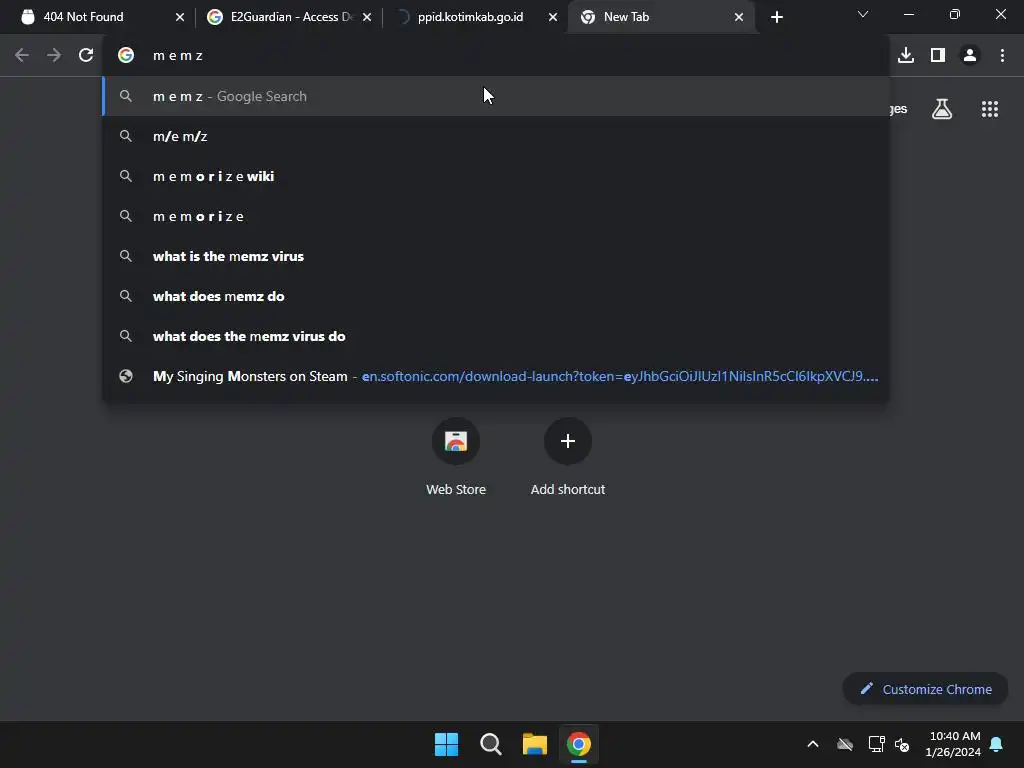Pick 'what does the memz virus do'
Viewport: 1024px width, 768px height.
pos(496,336)
